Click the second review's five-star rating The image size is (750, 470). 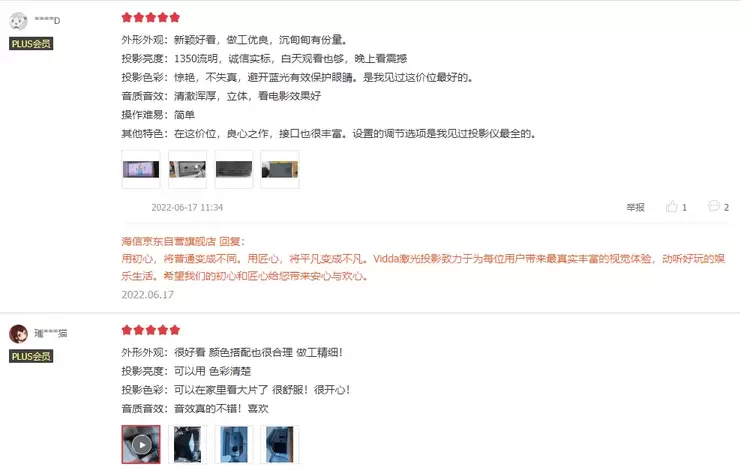[x=151, y=330]
